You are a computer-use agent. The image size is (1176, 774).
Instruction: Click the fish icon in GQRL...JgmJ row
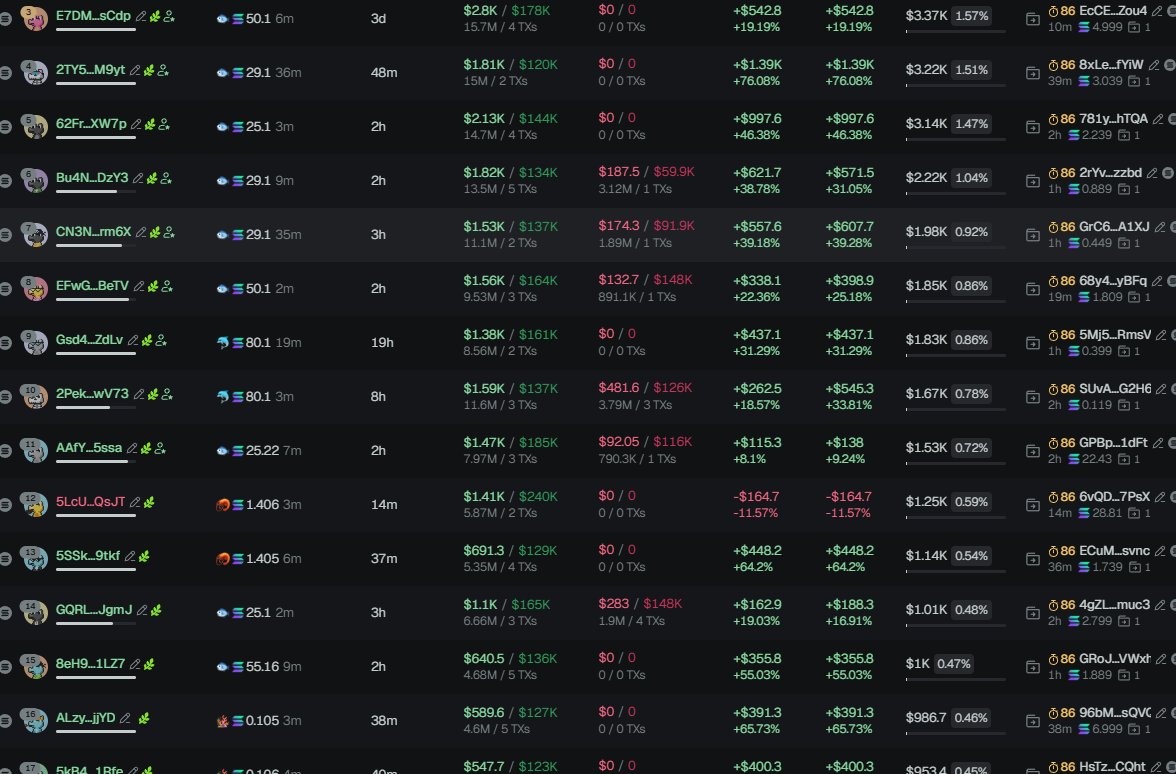pos(222,612)
